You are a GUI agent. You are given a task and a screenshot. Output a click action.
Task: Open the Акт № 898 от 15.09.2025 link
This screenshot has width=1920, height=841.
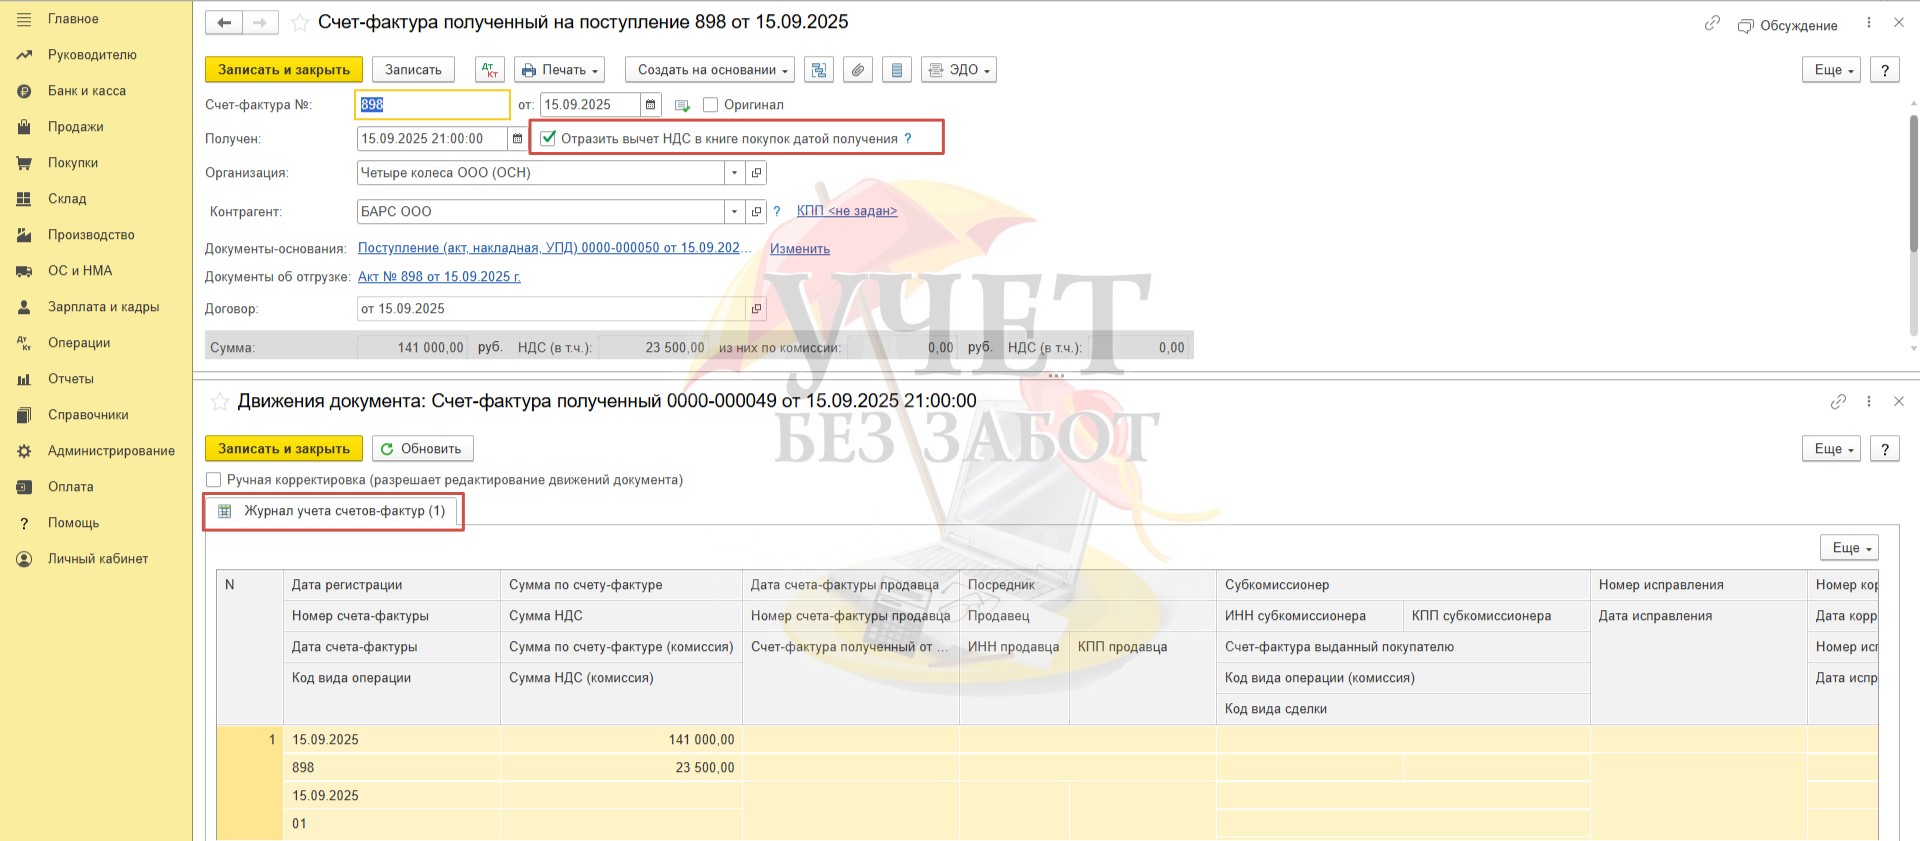pyautogui.click(x=439, y=277)
